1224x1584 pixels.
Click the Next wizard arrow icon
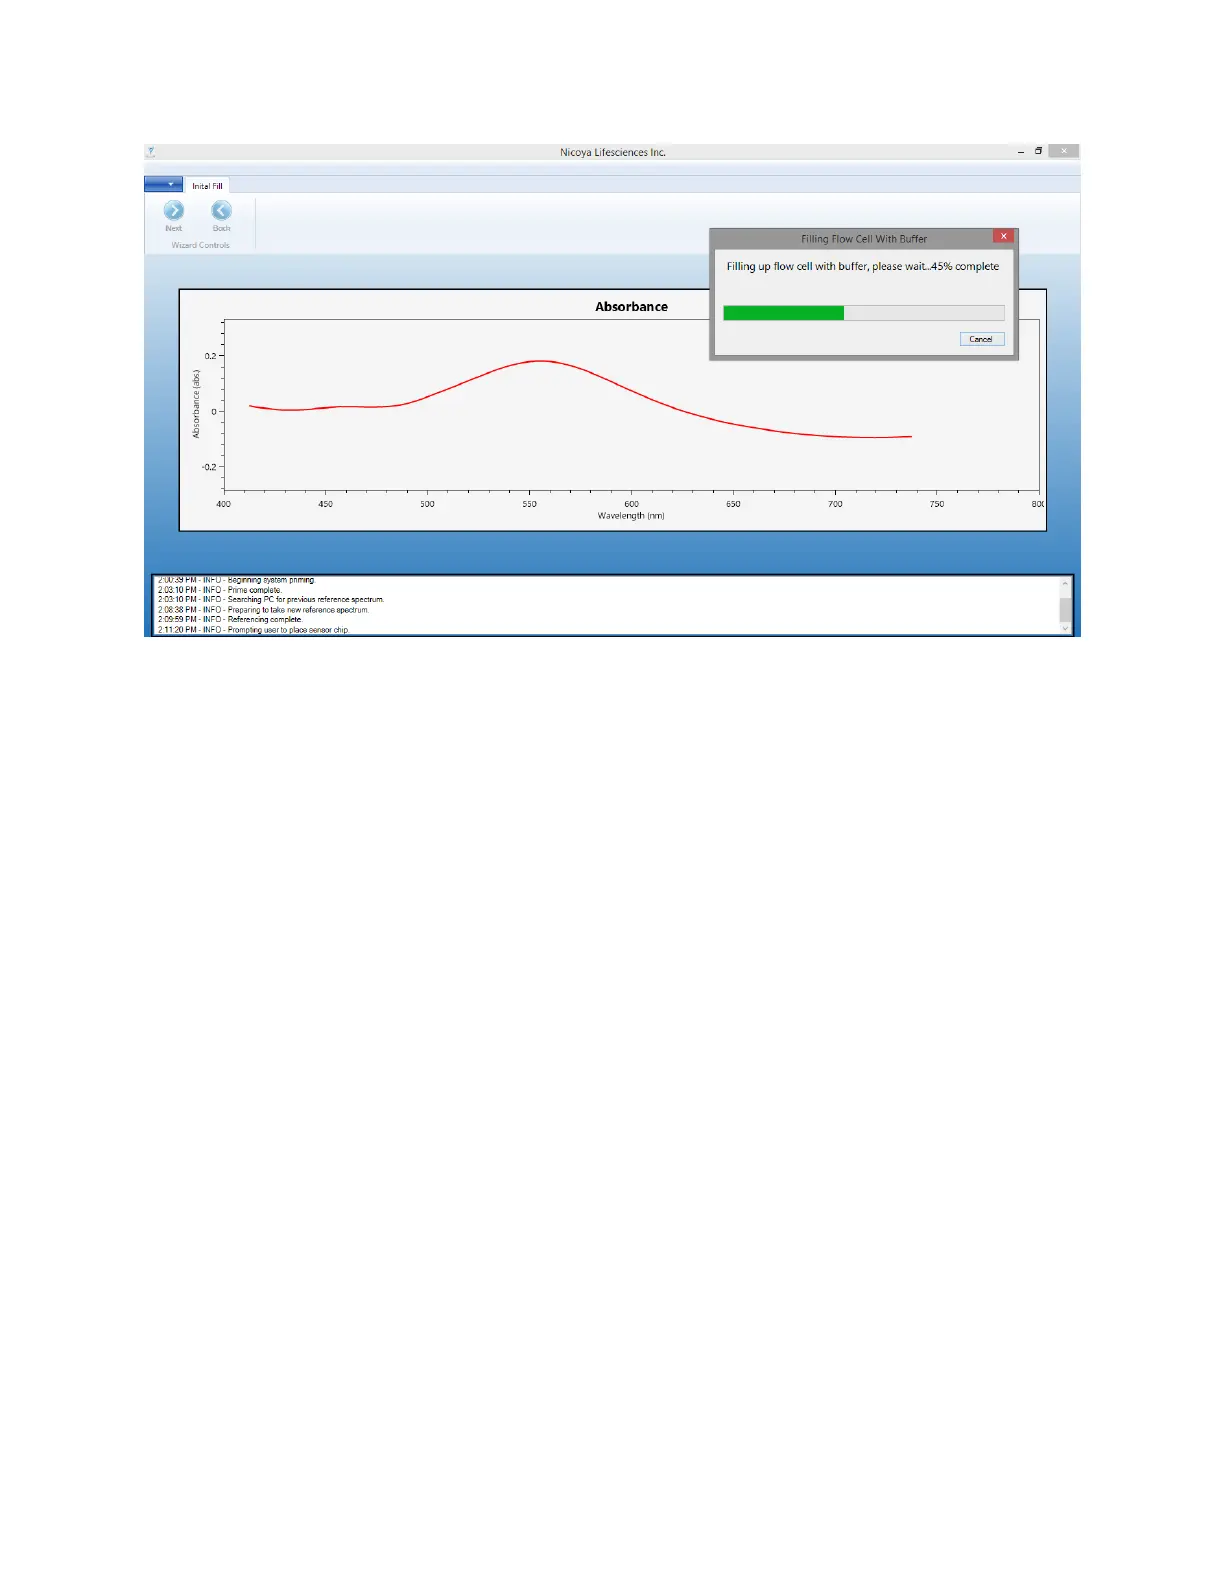pyautogui.click(x=174, y=210)
